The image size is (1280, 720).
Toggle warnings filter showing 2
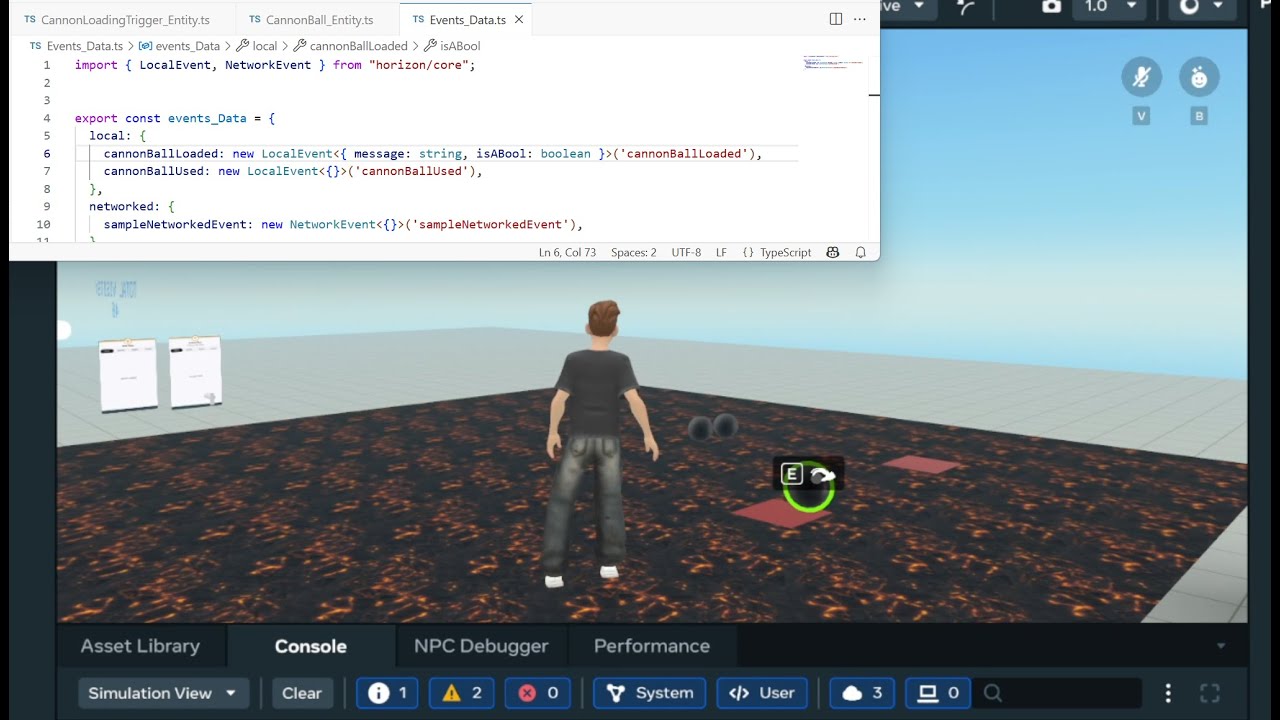(x=461, y=693)
